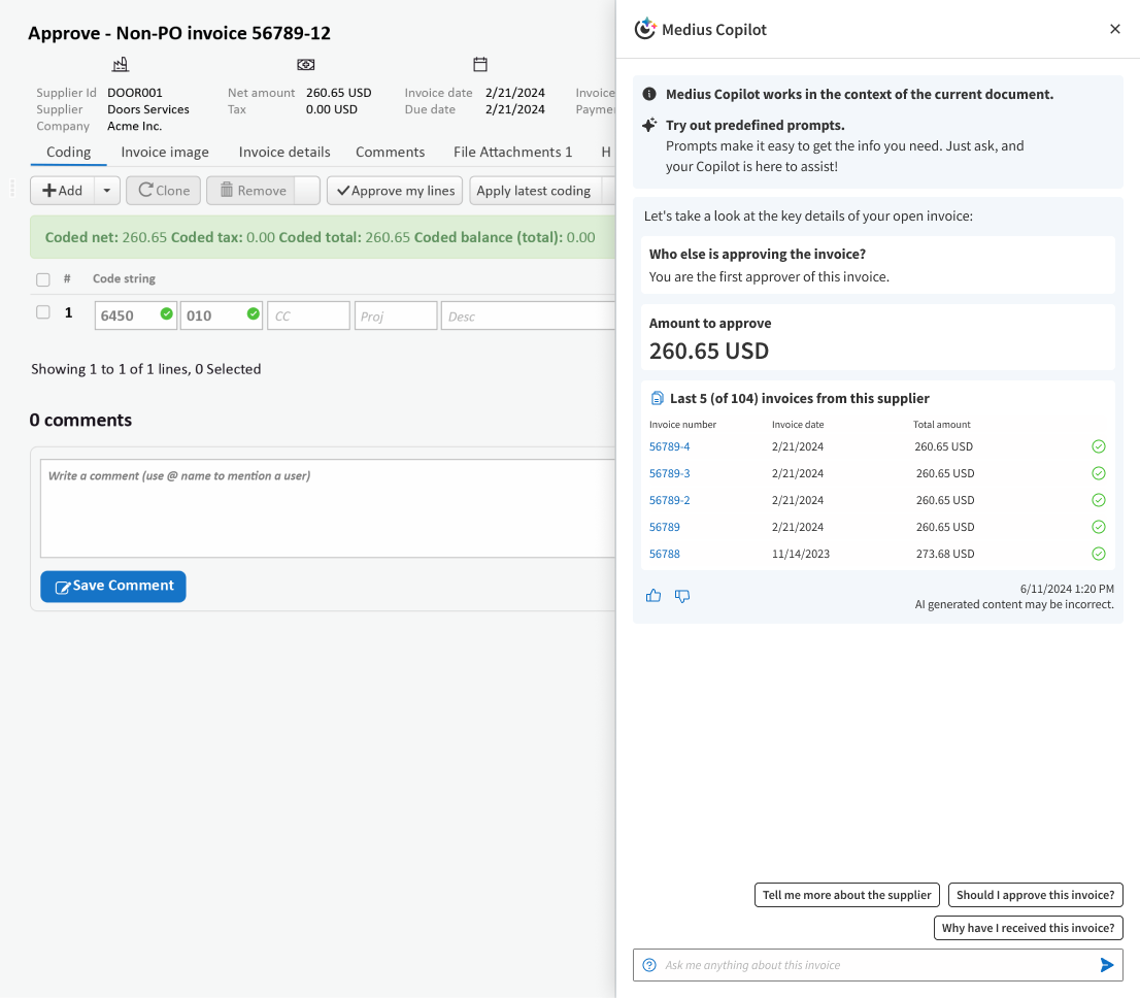Switch to the Comments tab
1140x998 pixels.
tap(390, 152)
